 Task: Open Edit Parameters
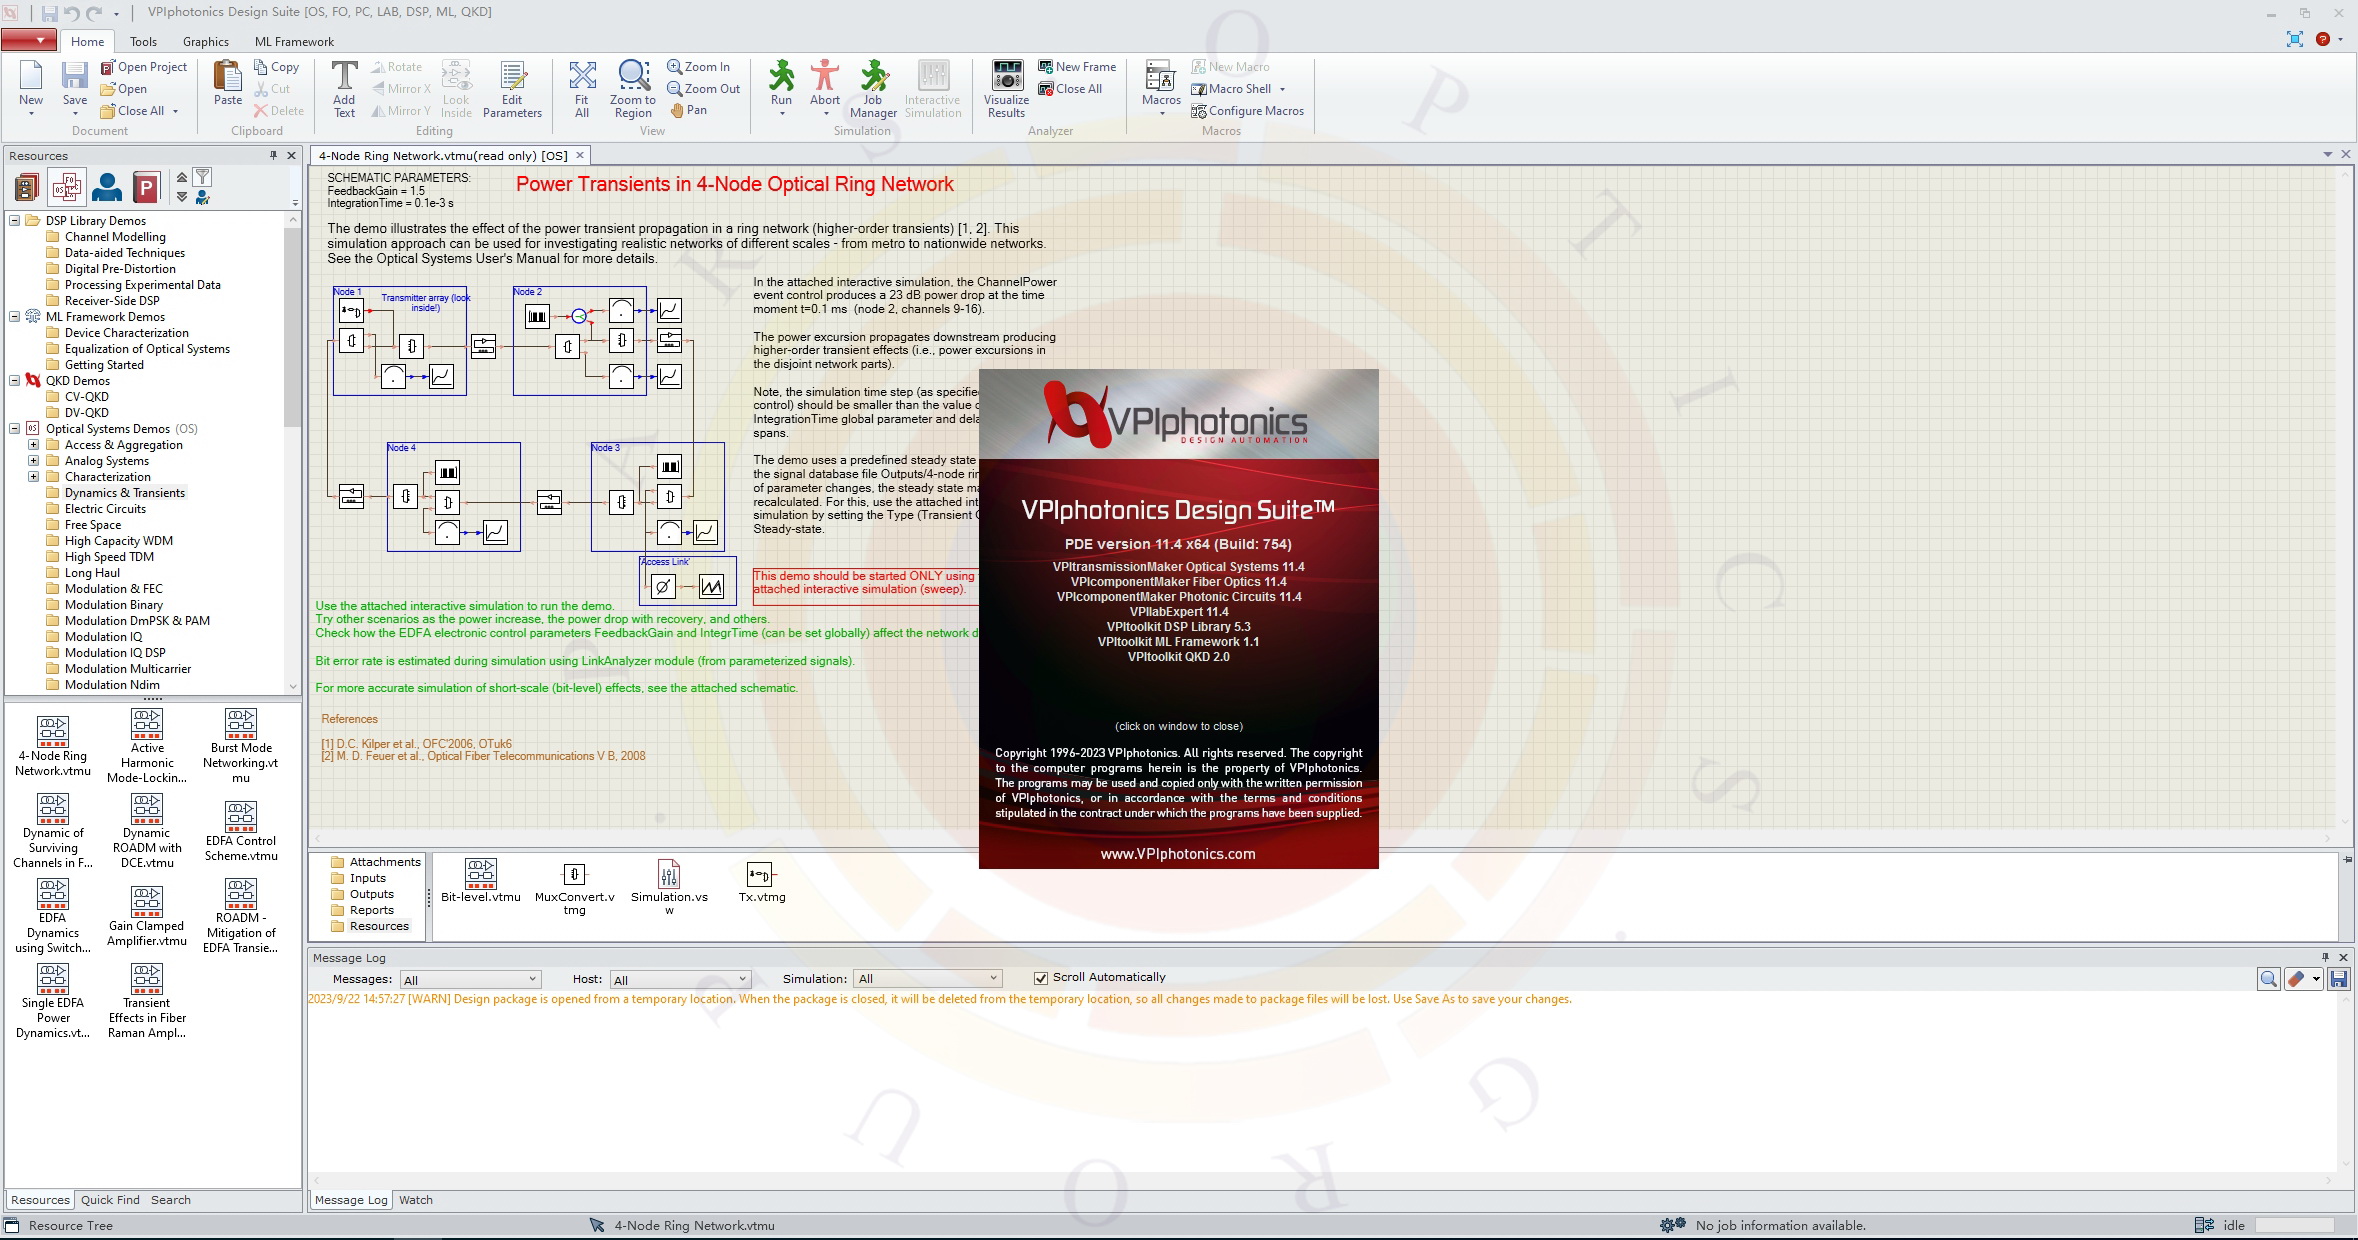point(512,90)
